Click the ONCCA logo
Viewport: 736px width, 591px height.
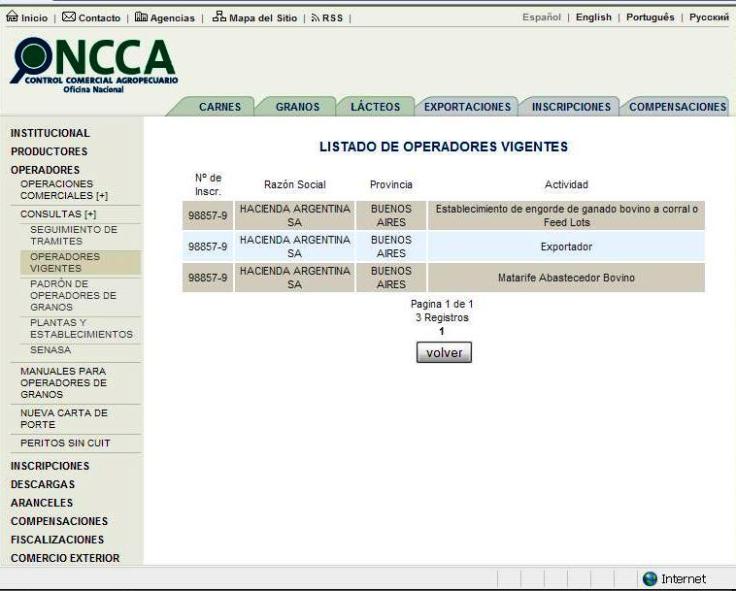(x=93, y=65)
